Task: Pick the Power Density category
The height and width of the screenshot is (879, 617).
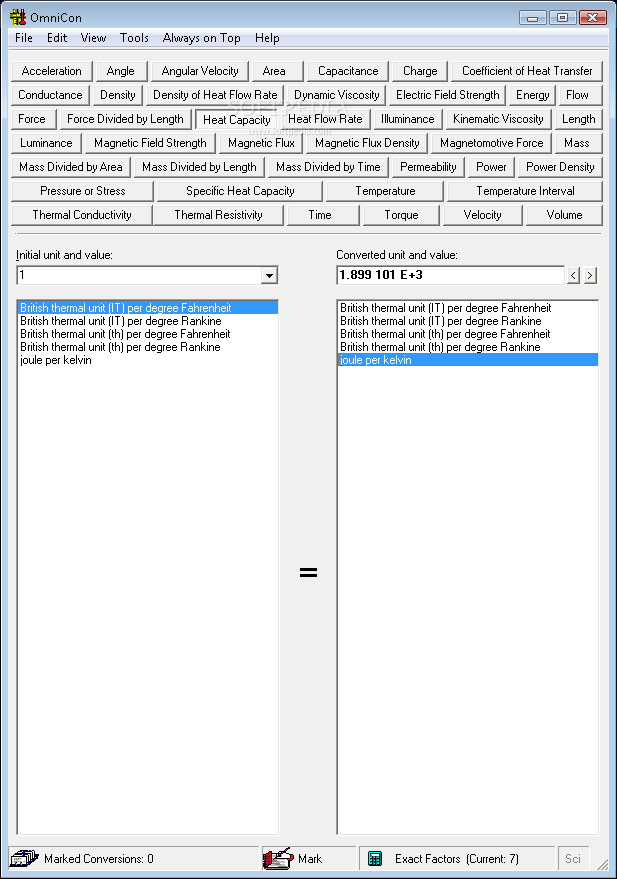Action: pos(560,168)
